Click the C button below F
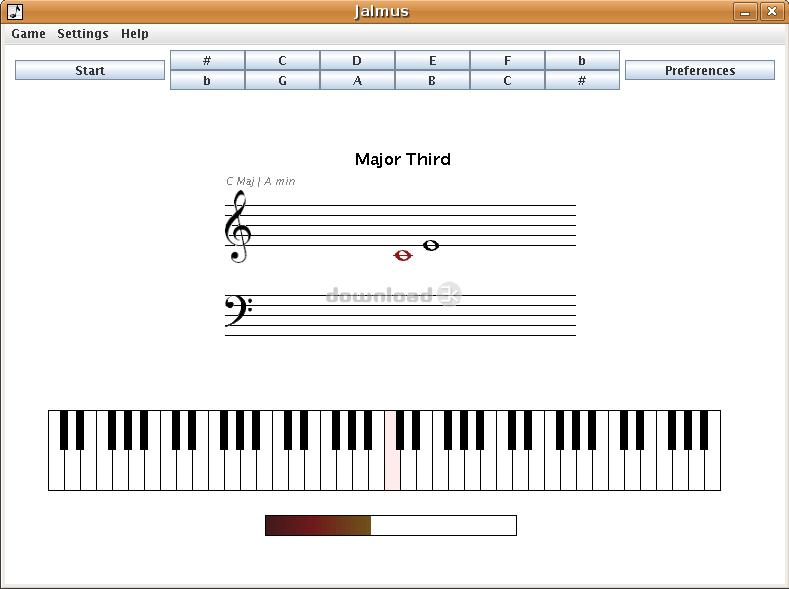This screenshot has width=789, height=589. point(507,80)
